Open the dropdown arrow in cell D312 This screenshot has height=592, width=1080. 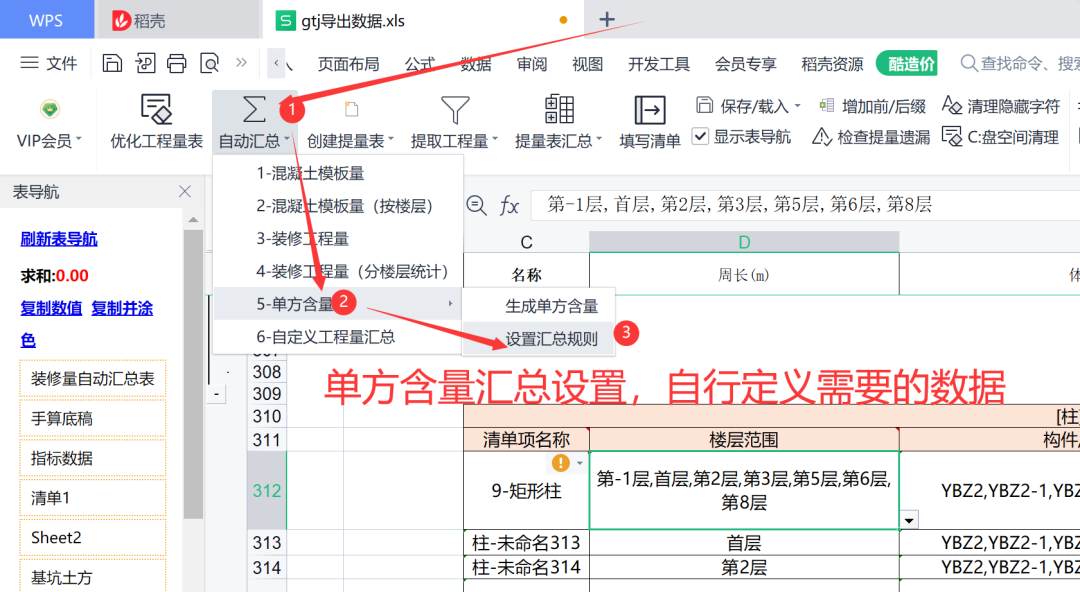[x=908, y=520]
